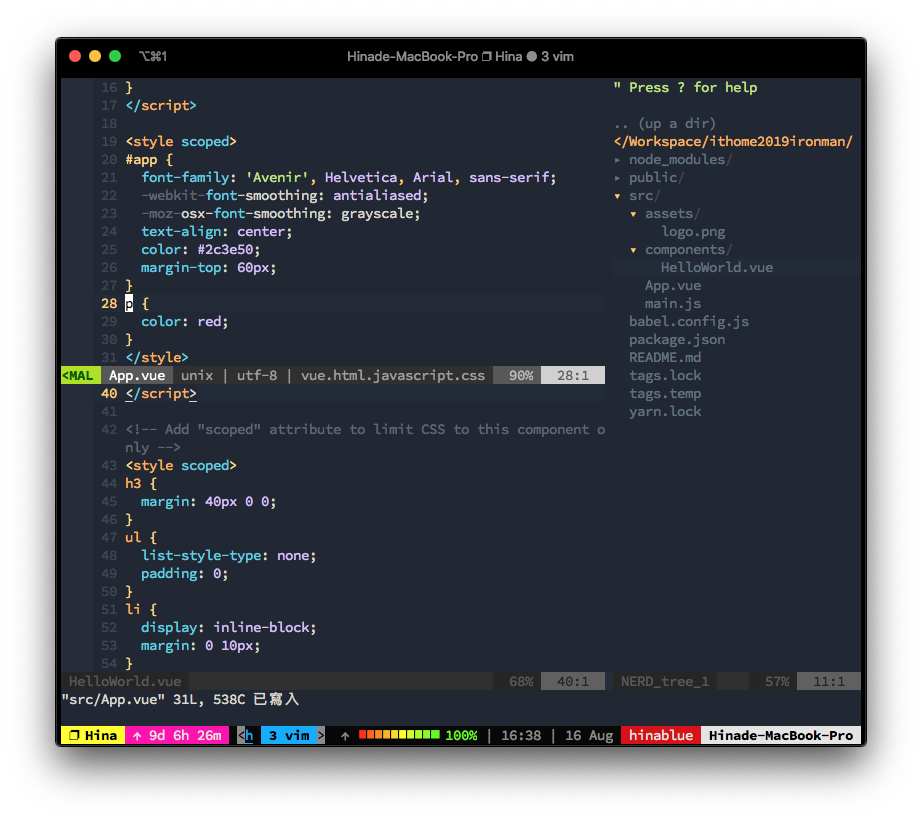Close the terminal with the red button

point(75,56)
